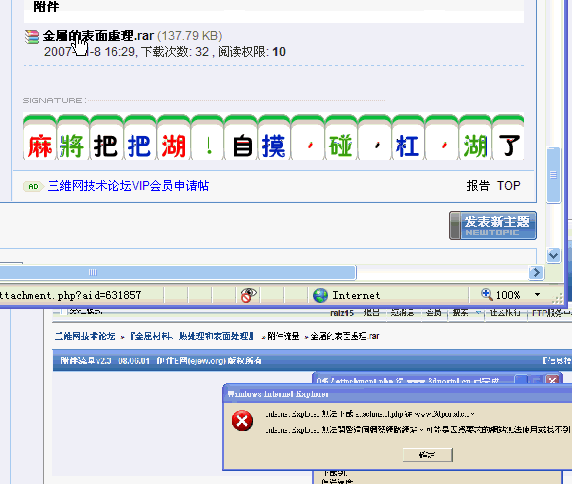Confirm the Windows Internet Explorer error dialog
572x484 pixels.
pos(428,455)
